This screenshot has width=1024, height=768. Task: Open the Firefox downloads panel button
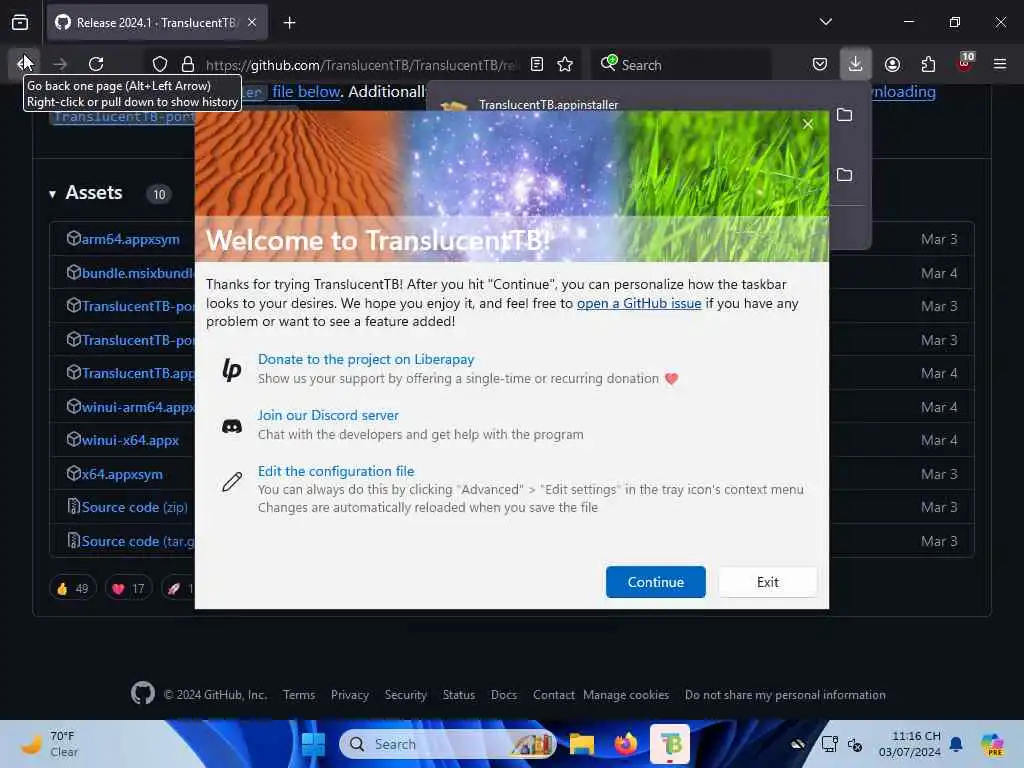[x=856, y=64]
